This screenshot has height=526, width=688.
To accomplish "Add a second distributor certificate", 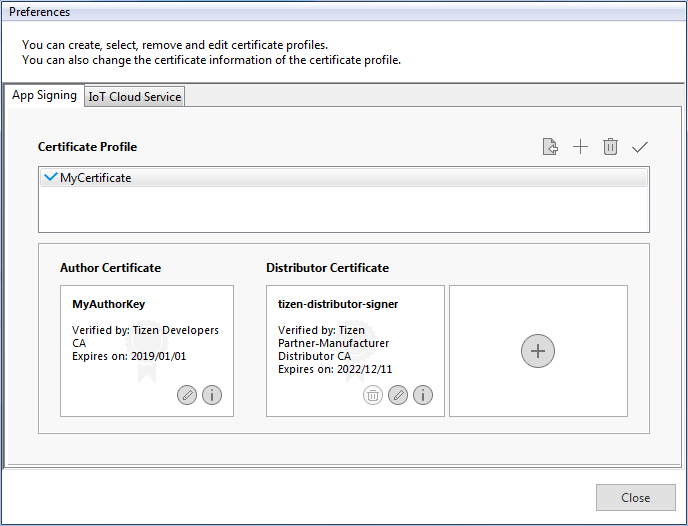I will 538,351.
